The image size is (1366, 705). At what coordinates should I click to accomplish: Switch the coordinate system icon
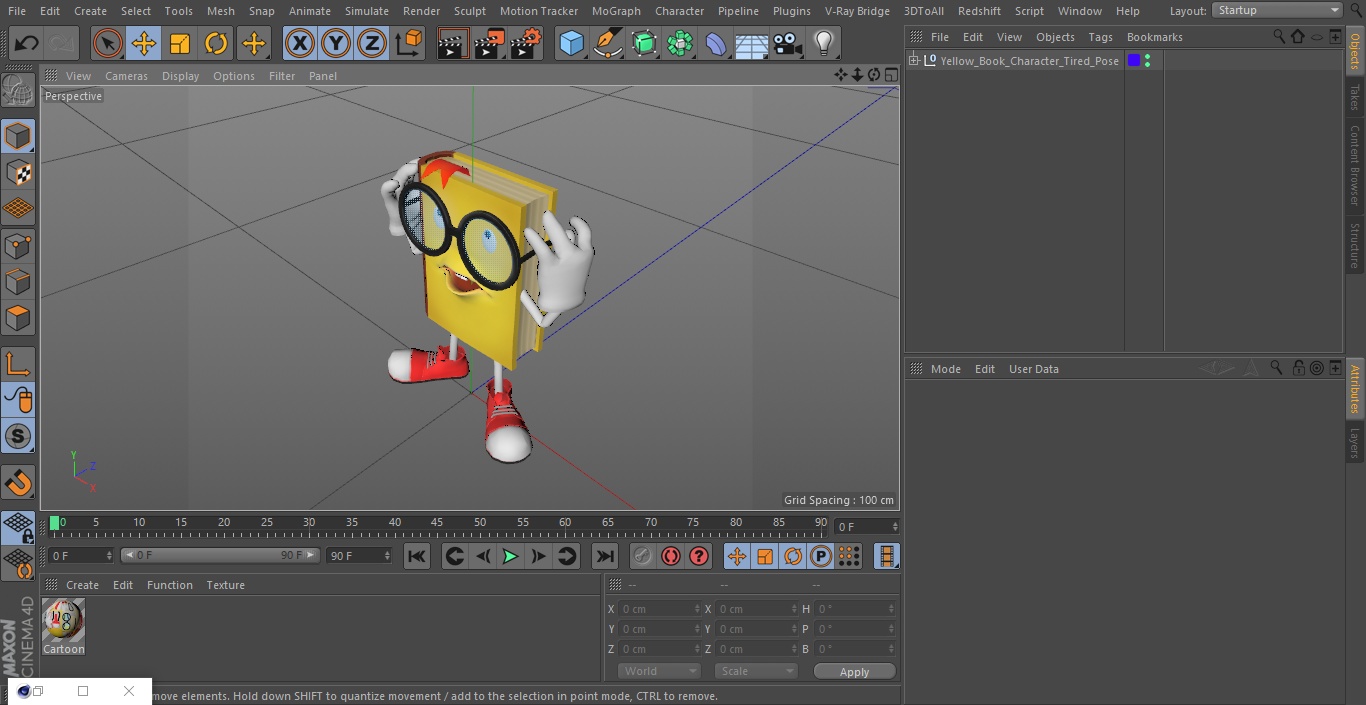pos(409,43)
